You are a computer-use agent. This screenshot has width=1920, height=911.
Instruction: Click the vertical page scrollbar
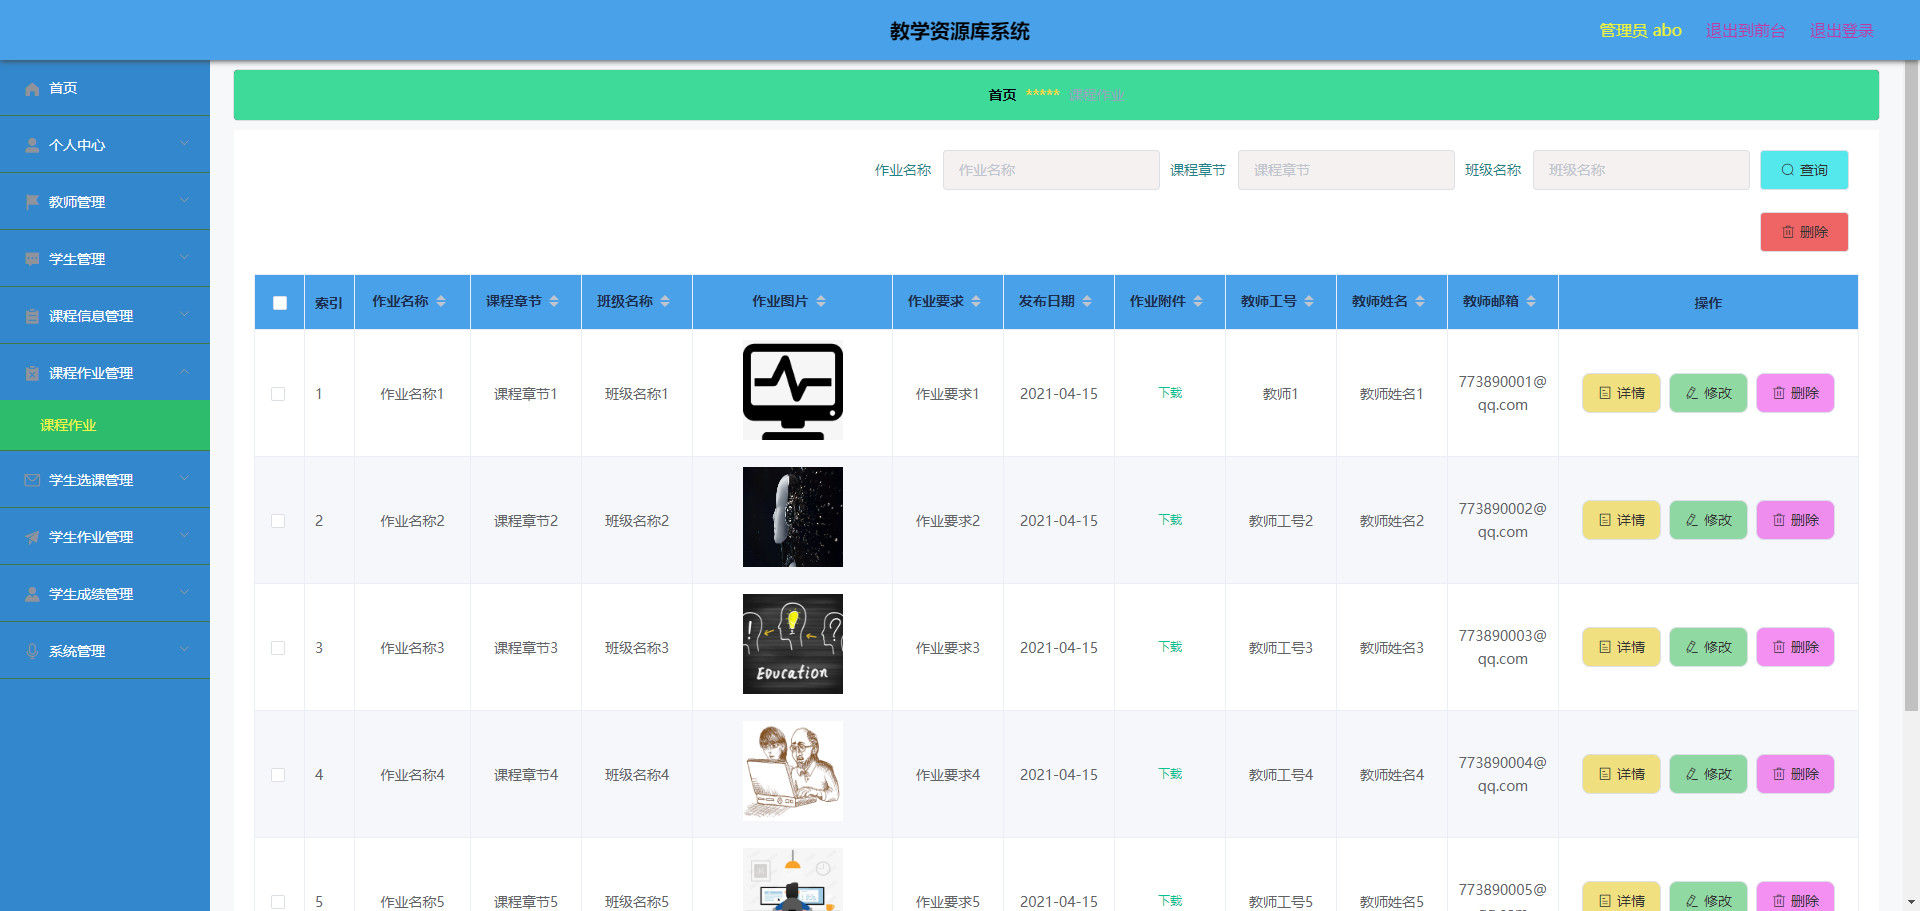1911,400
